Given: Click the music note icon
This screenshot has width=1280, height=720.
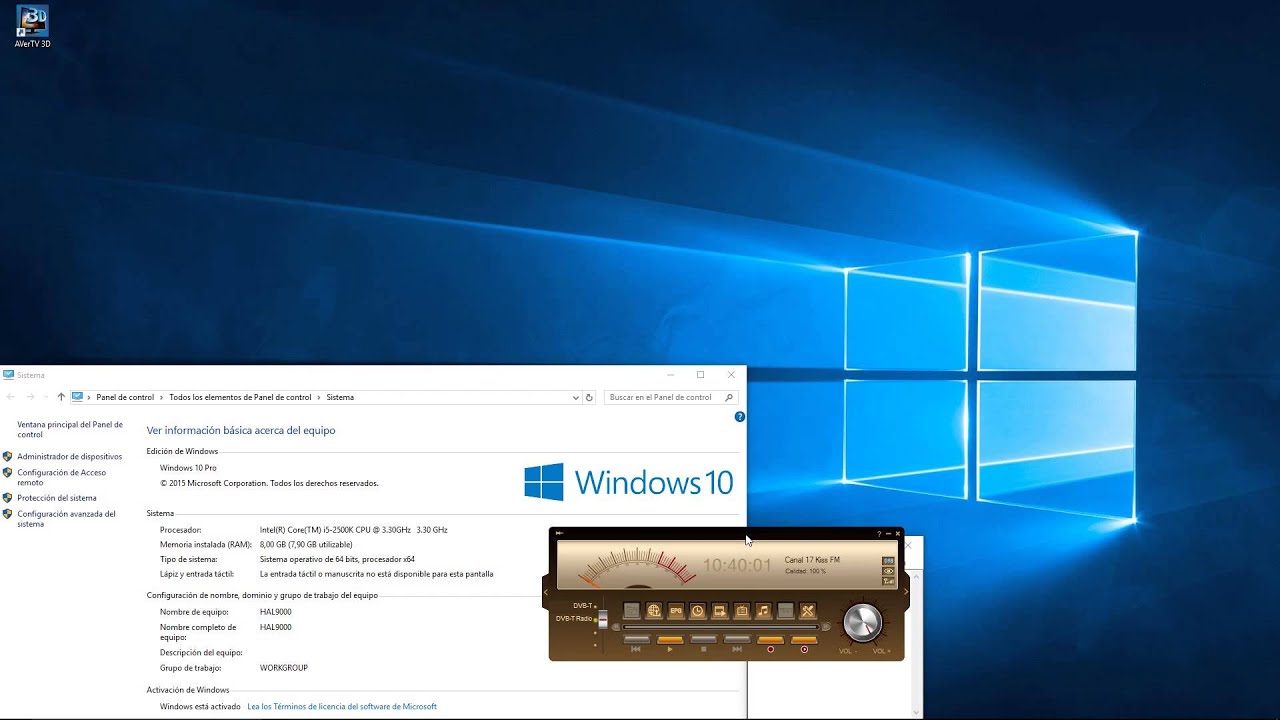Looking at the screenshot, I should click(763, 610).
